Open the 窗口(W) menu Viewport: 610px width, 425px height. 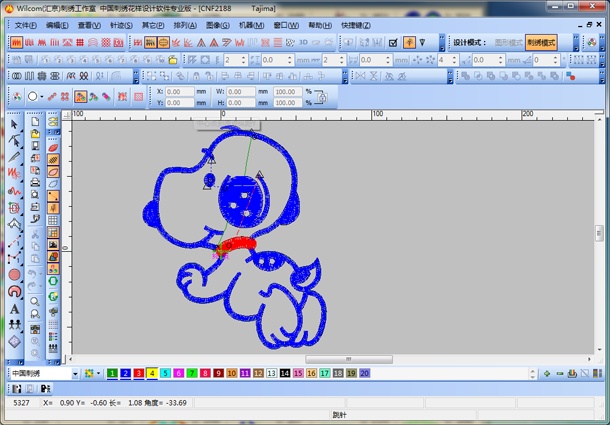(286, 25)
